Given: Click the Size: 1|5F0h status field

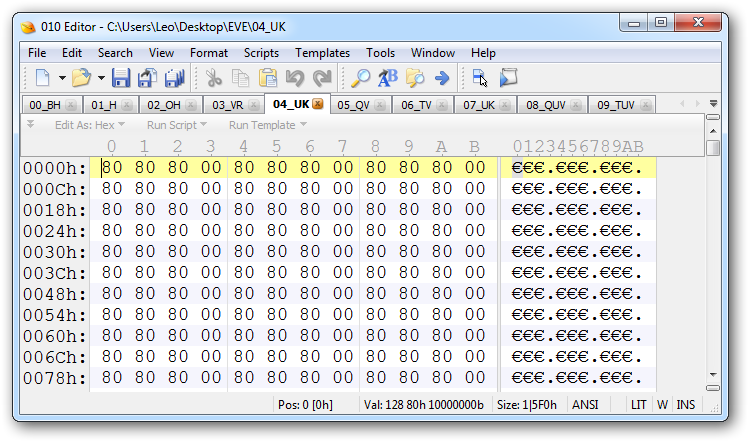Looking at the screenshot, I should 527,405.
